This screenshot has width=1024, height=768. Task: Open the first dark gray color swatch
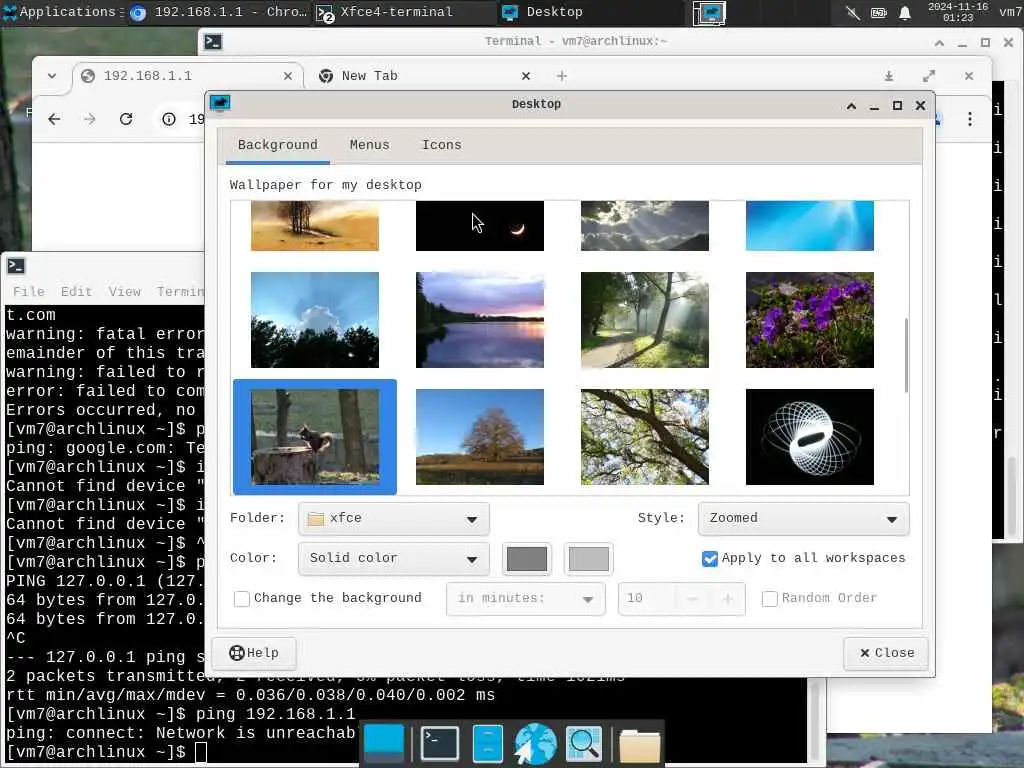[527, 559]
